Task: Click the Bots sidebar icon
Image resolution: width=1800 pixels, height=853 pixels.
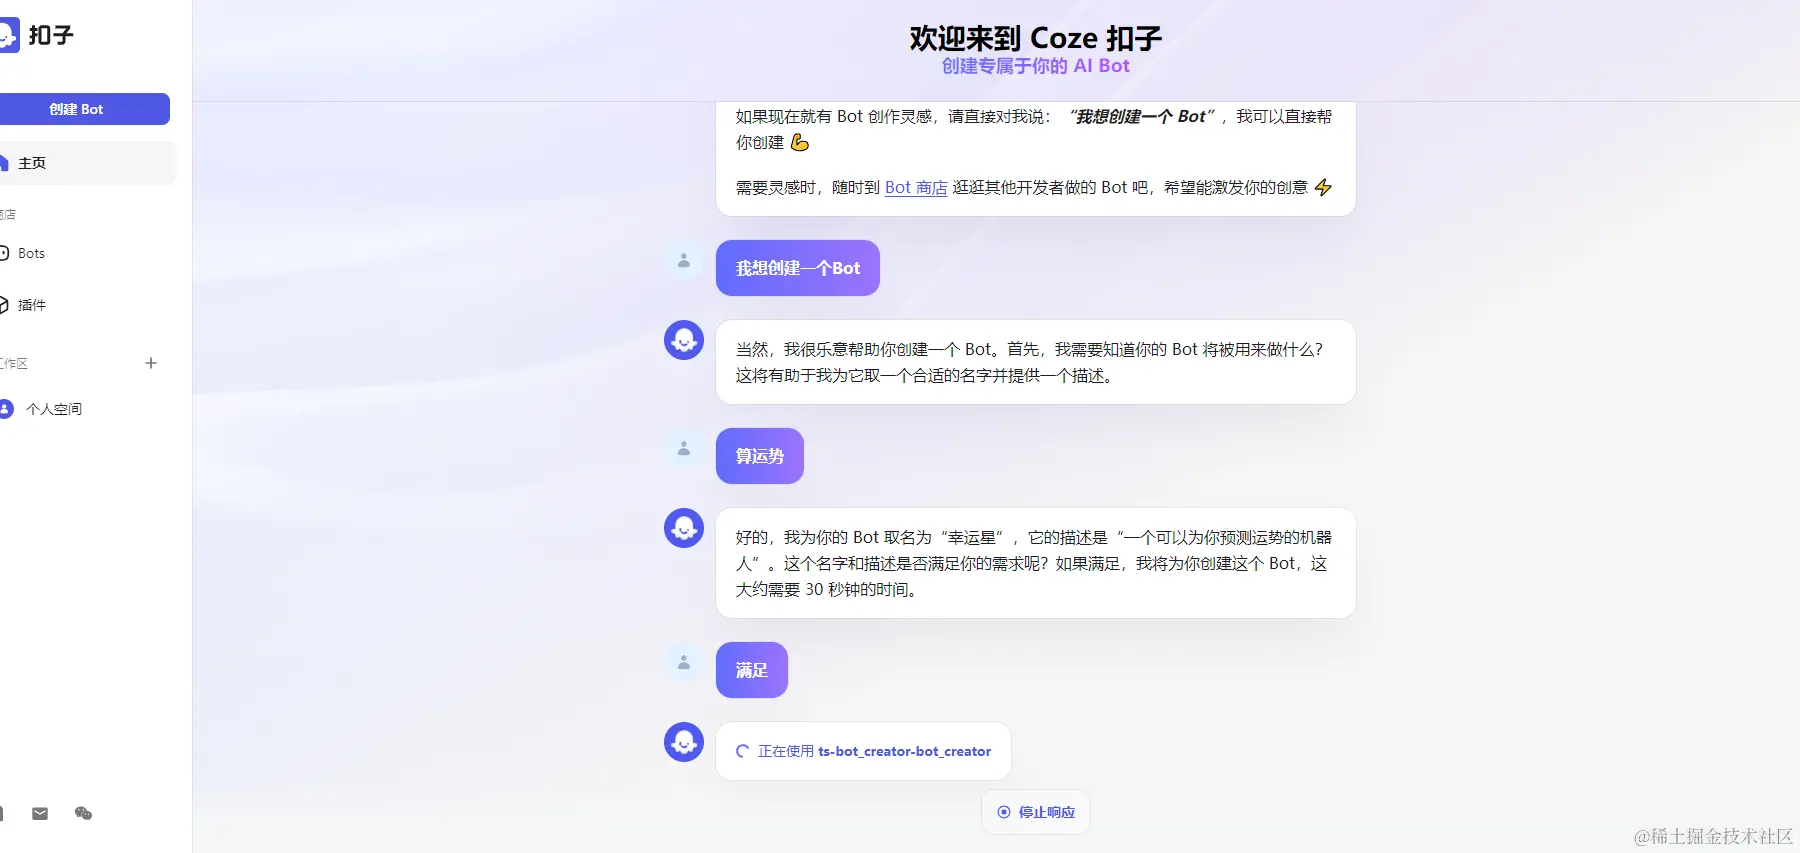Action: tap(3, 254)
